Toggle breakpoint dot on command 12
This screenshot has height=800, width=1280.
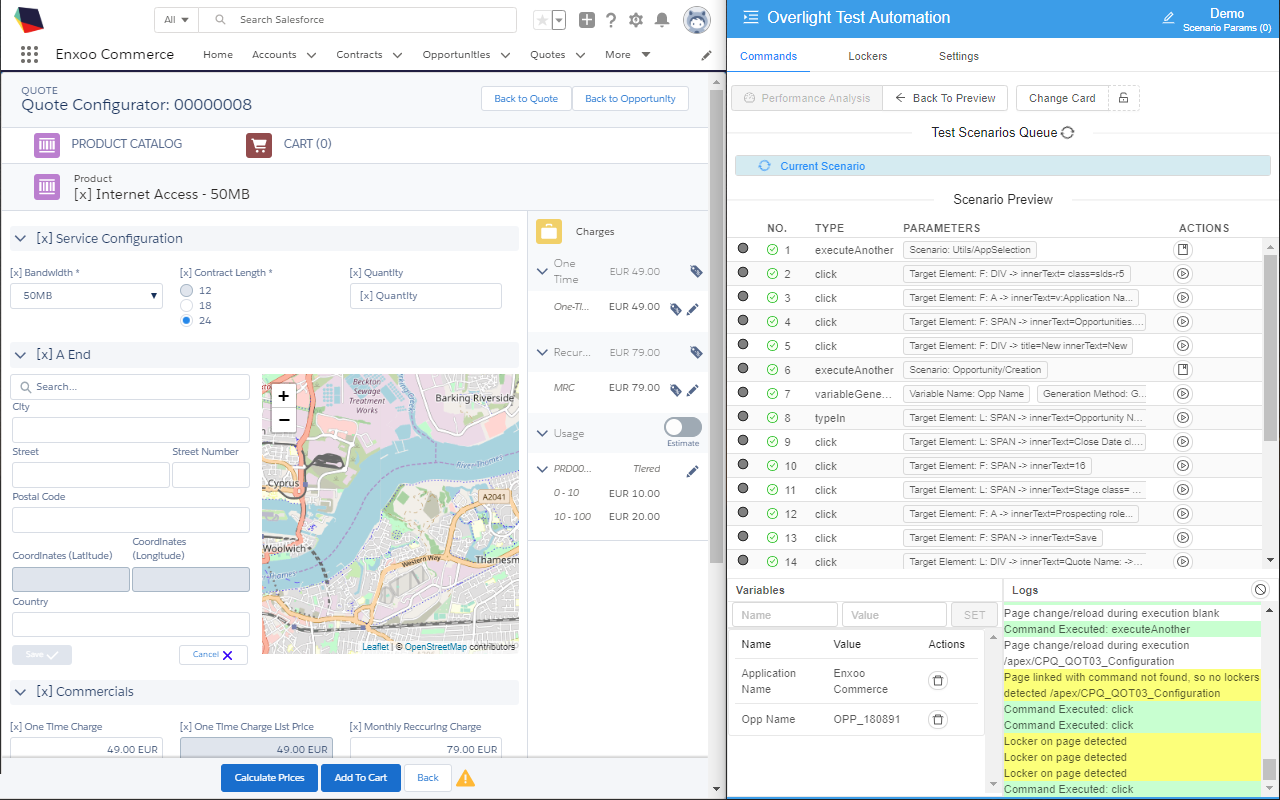pos(743,512)
